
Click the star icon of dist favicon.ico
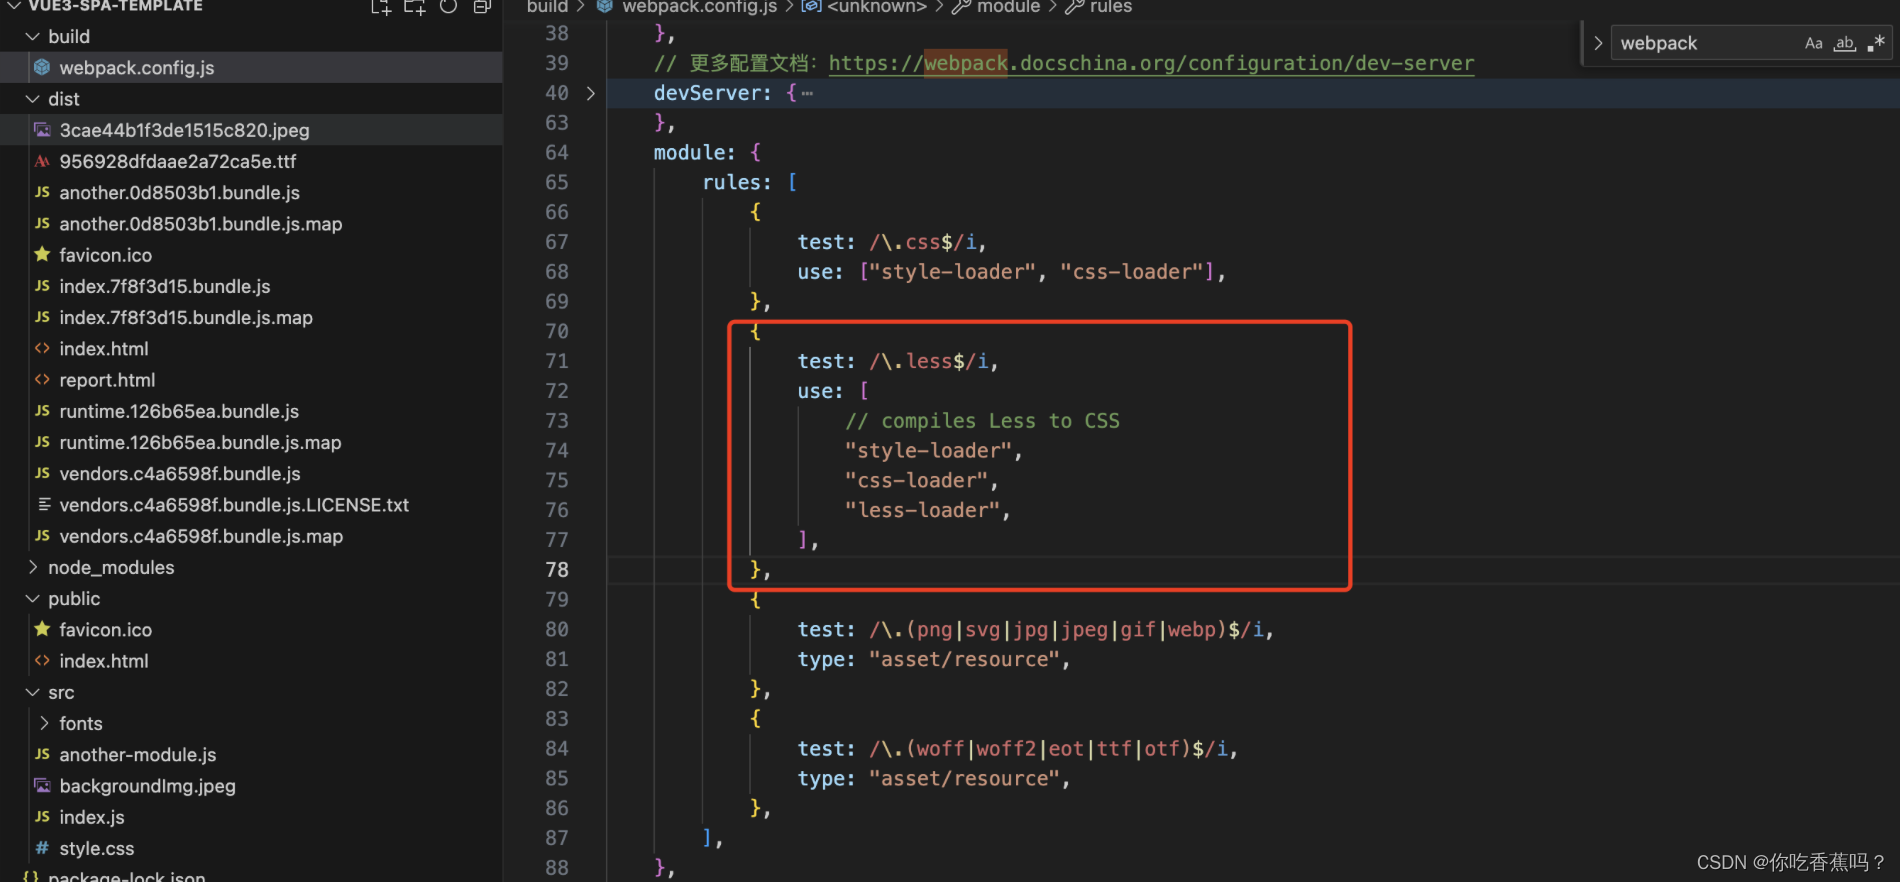point(42,254)
